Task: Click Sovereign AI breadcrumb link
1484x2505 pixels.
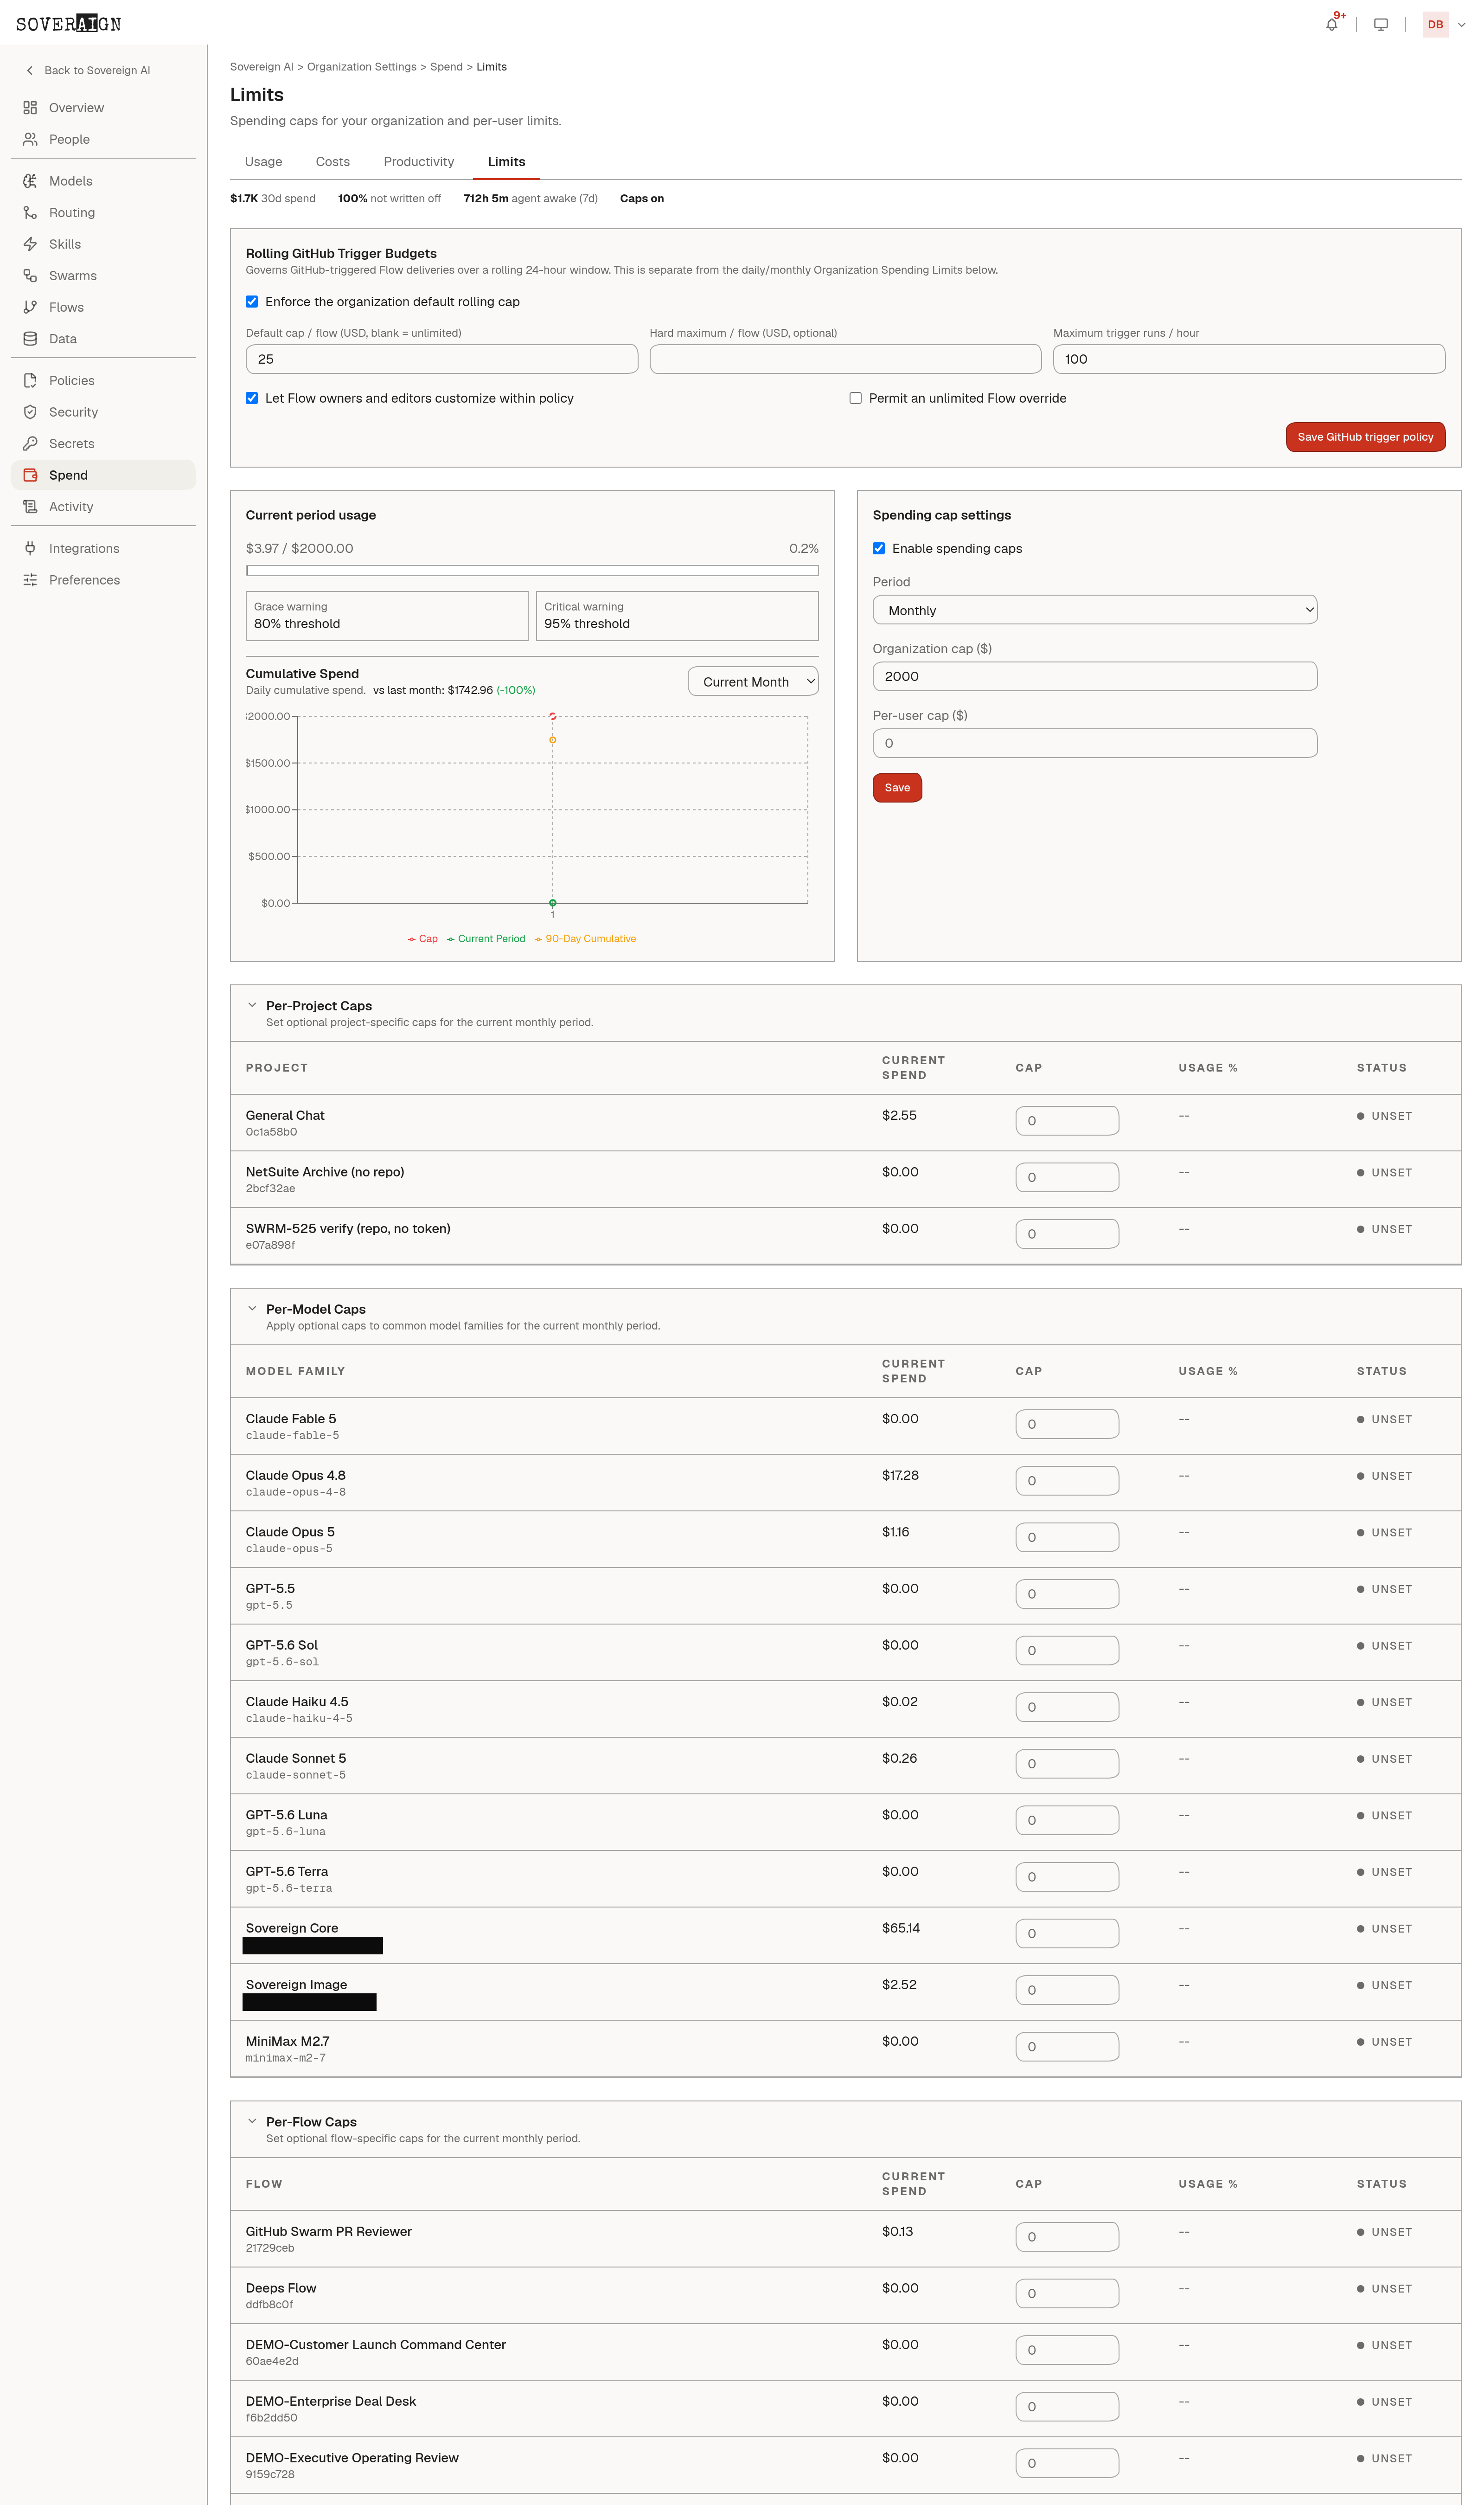Action: click(262, 67)
